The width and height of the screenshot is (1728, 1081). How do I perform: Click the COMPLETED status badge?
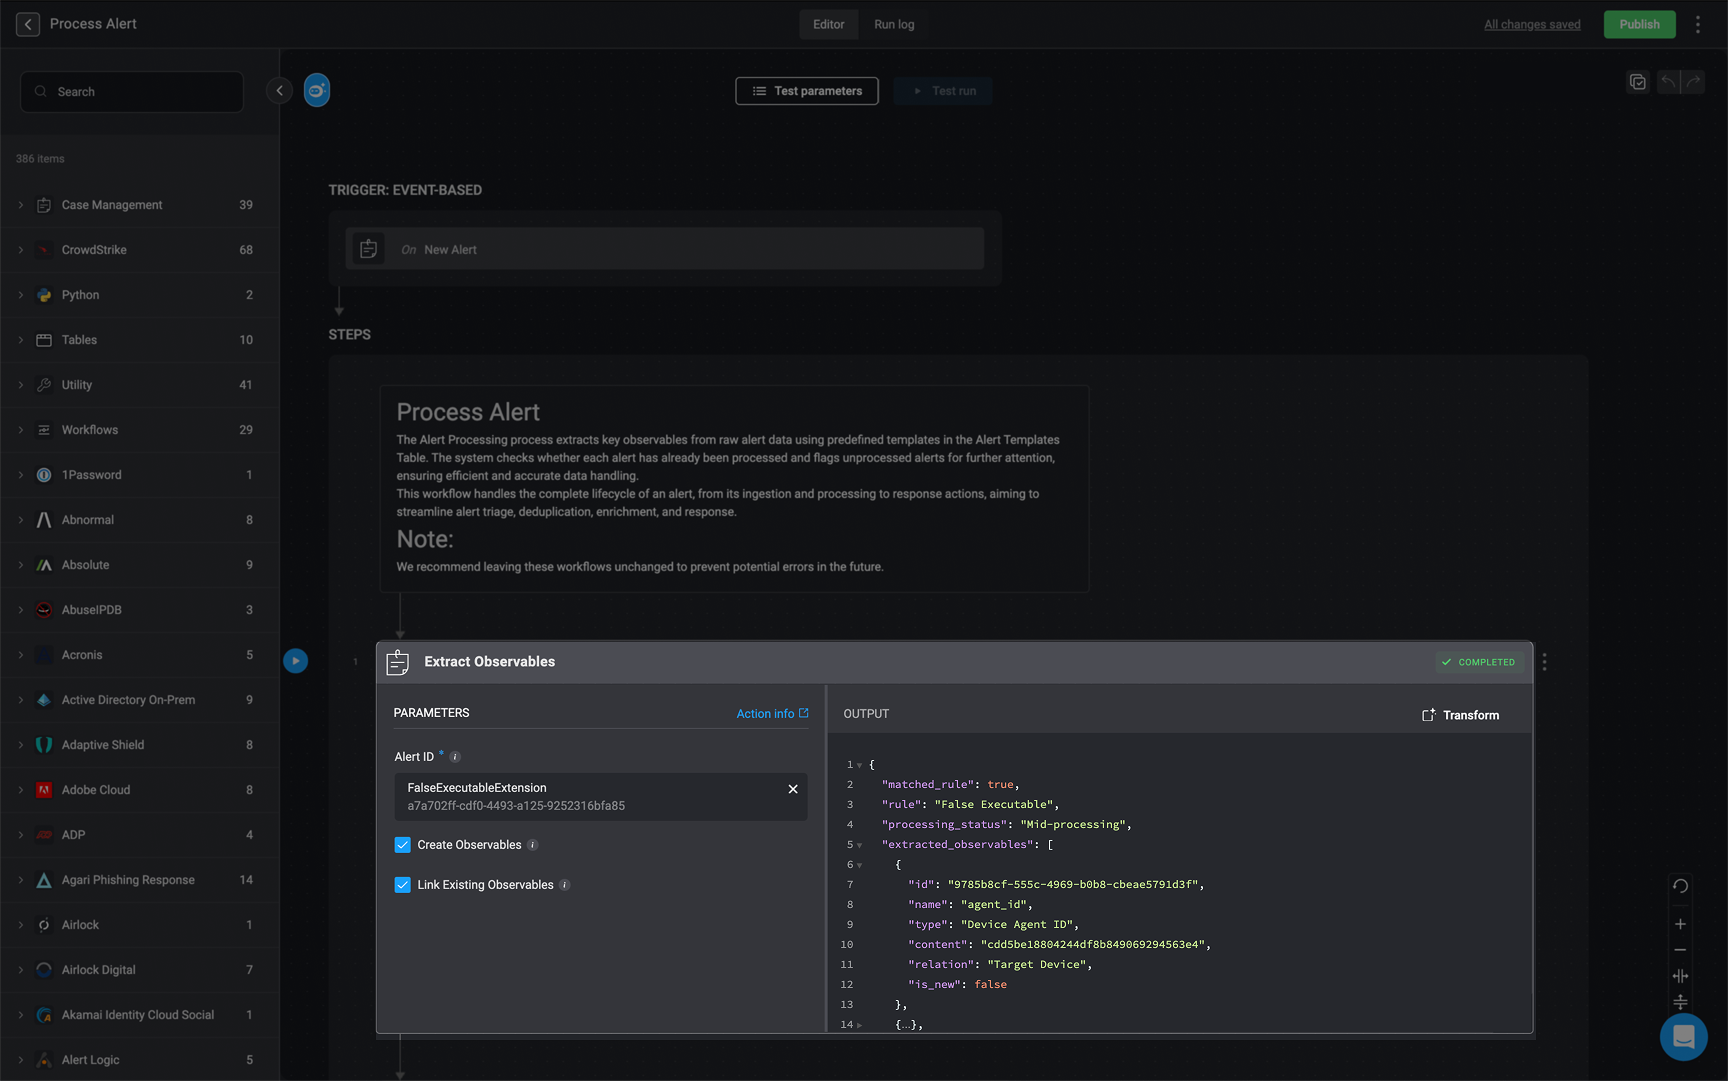(x=1479, y=662)
